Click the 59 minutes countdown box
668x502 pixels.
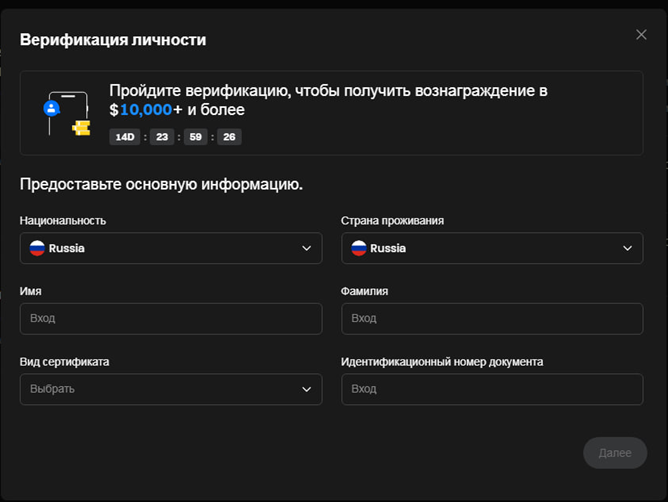[x=195, y=137]
